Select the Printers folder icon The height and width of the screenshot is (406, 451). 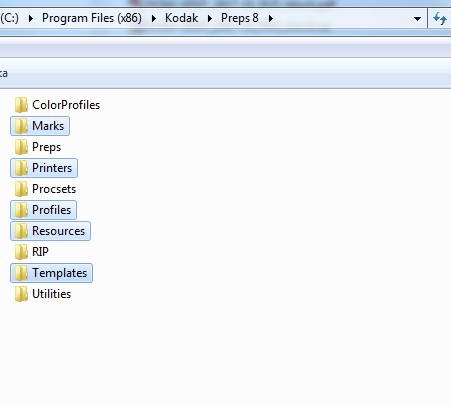(x=21, y=168)
